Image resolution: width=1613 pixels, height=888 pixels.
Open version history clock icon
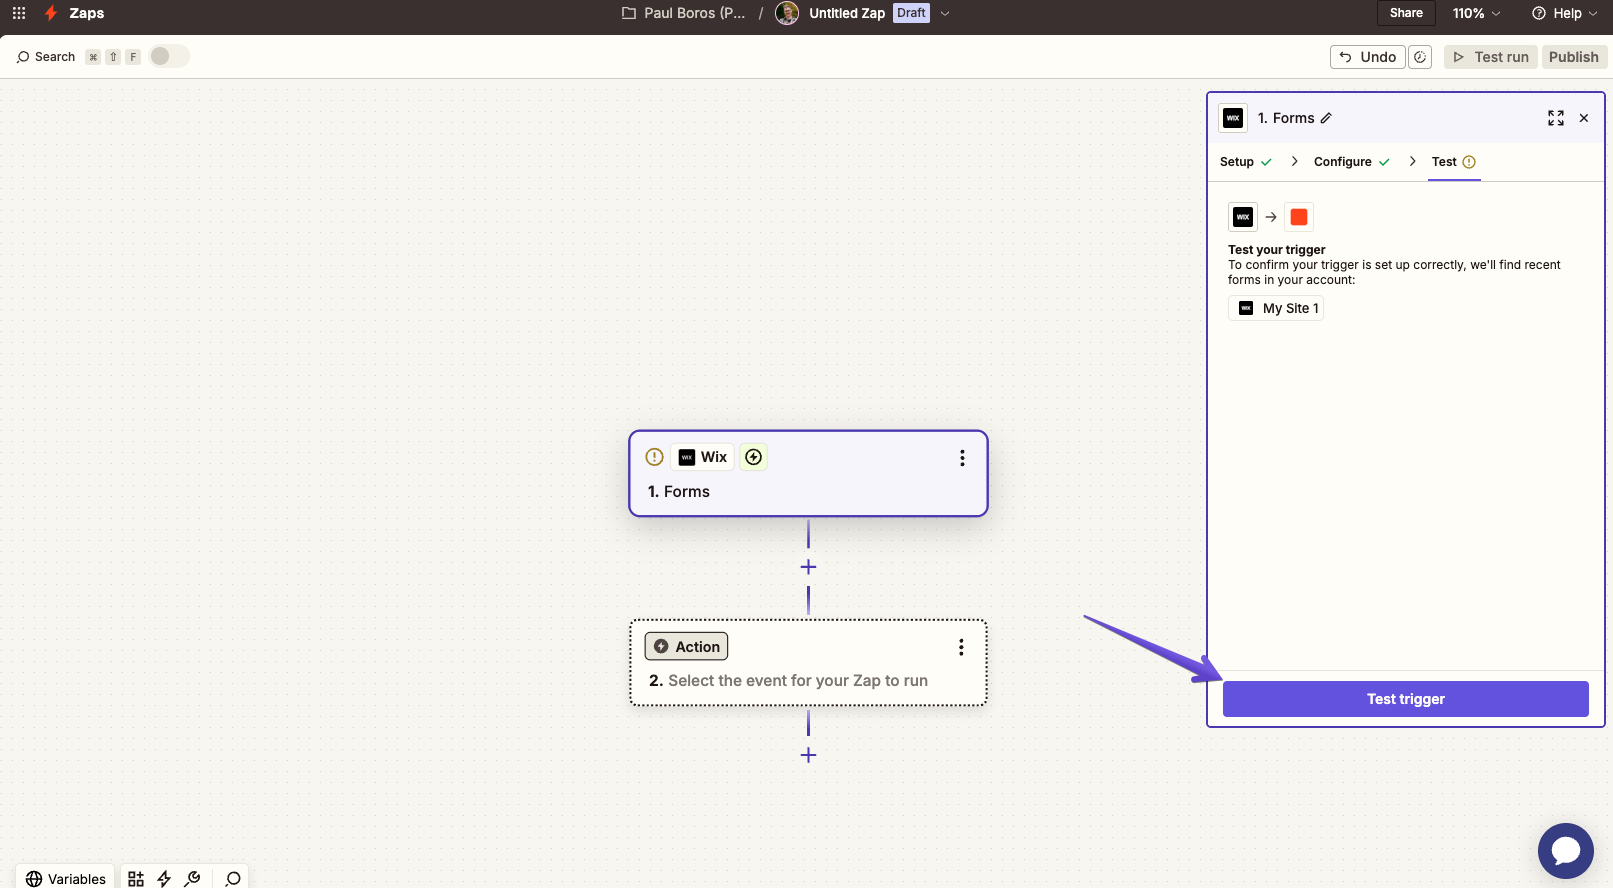click(1420, 57)
